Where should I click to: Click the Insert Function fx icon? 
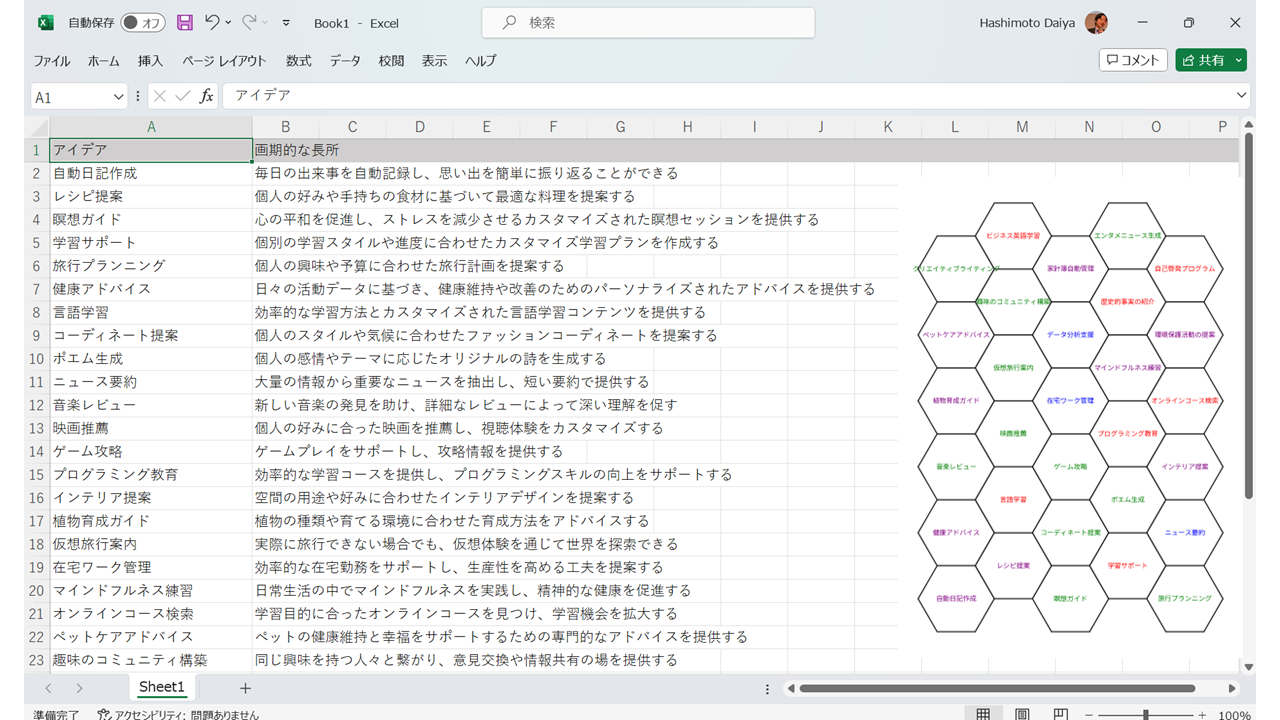[207, 96]
